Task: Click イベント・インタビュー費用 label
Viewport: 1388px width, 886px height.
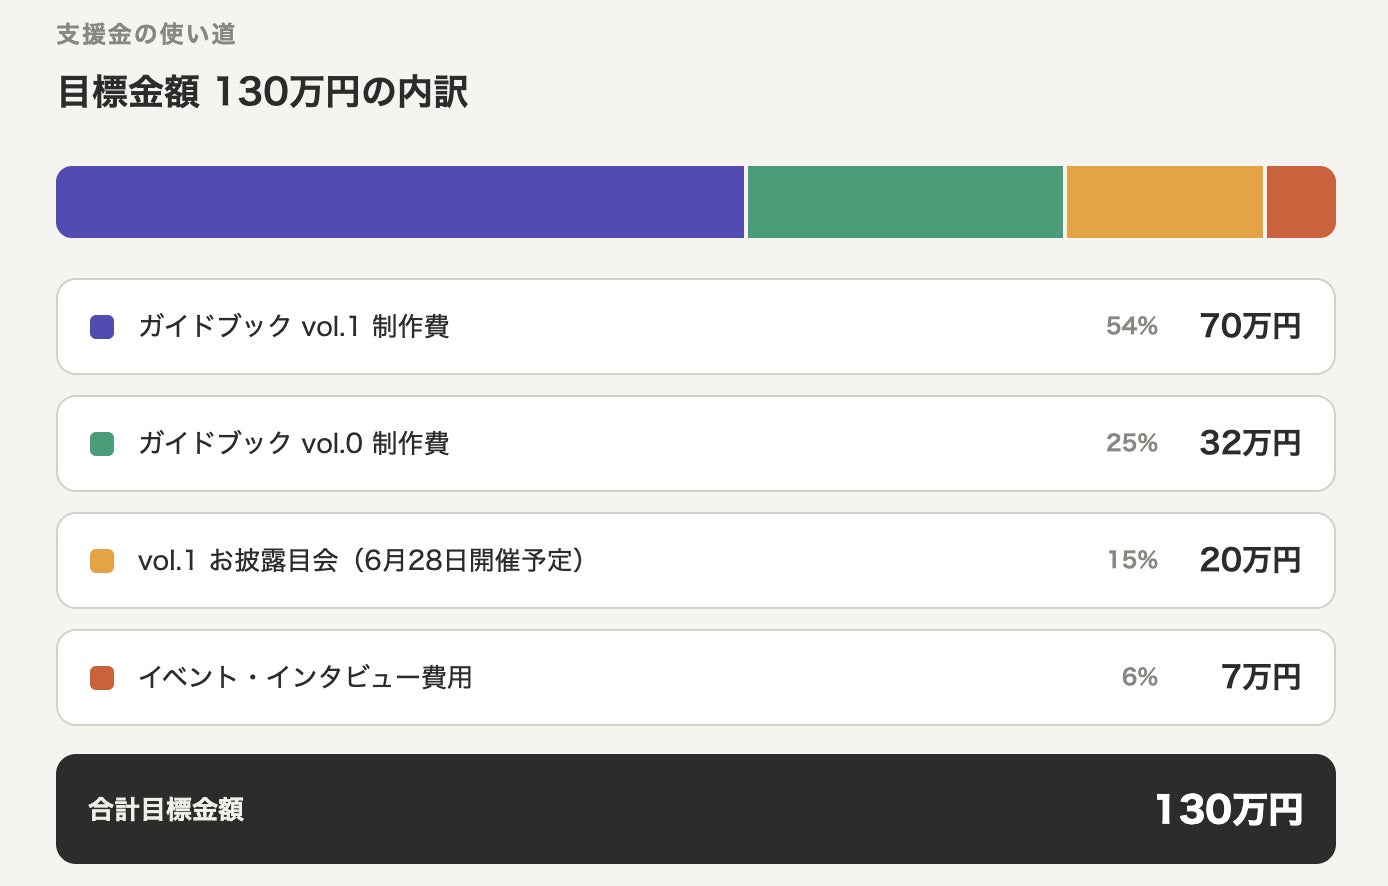Action: pos(305,678)
